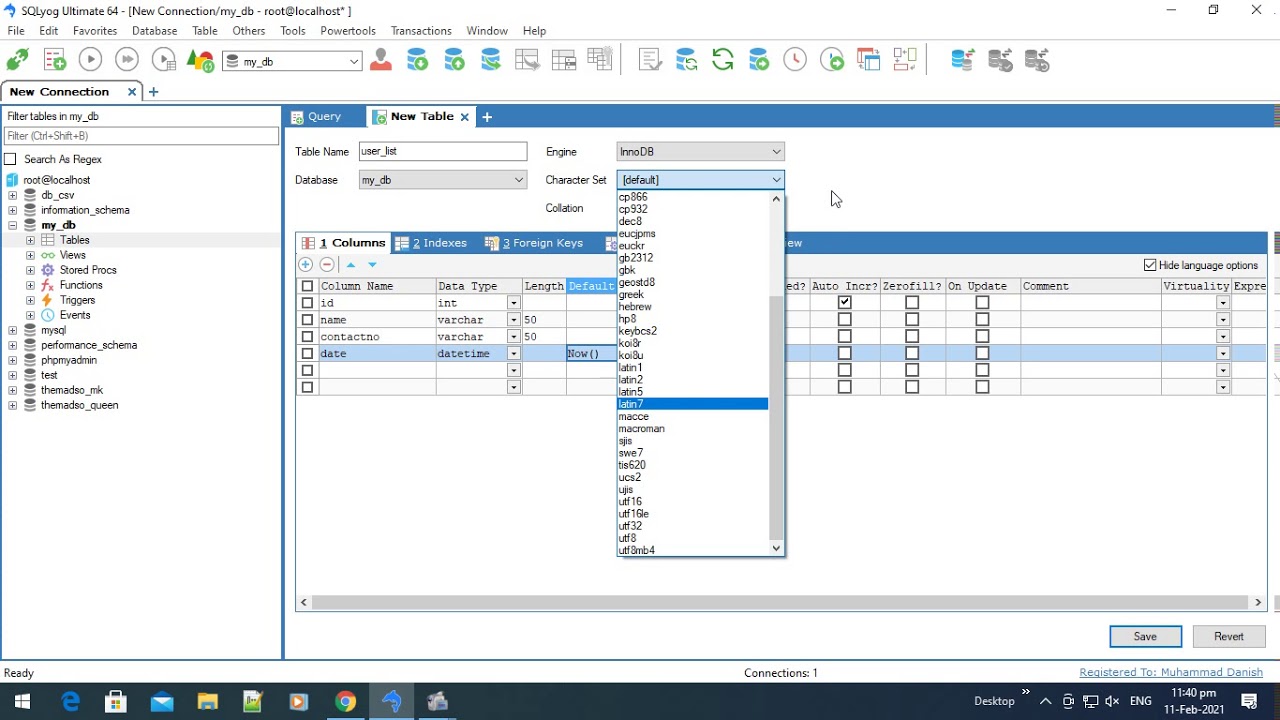Click the Execute Query play icon
Image resolution: width=1280 pixels, height=720 pixels.
tap(90, 60)
